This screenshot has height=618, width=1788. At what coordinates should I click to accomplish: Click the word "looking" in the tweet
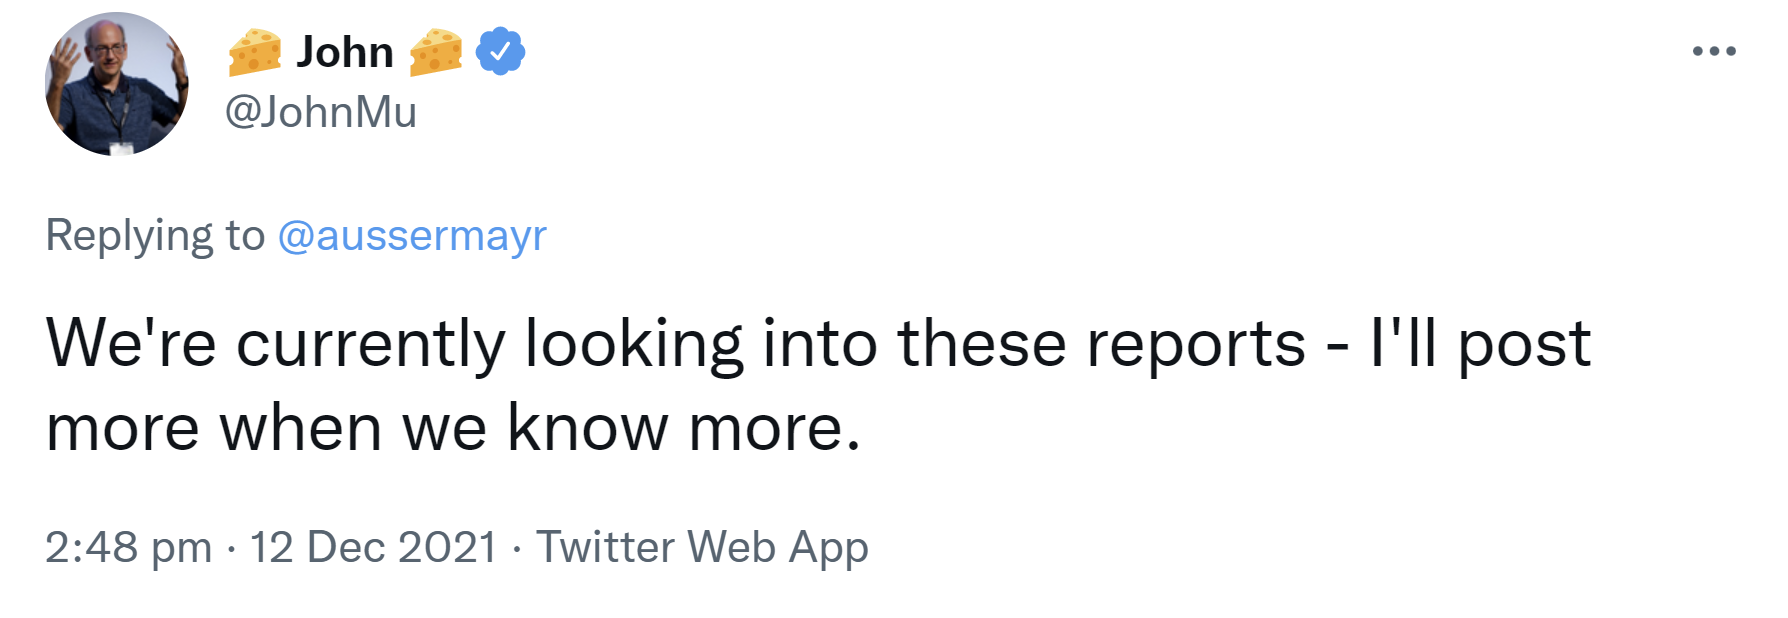(x=634, y=344)
